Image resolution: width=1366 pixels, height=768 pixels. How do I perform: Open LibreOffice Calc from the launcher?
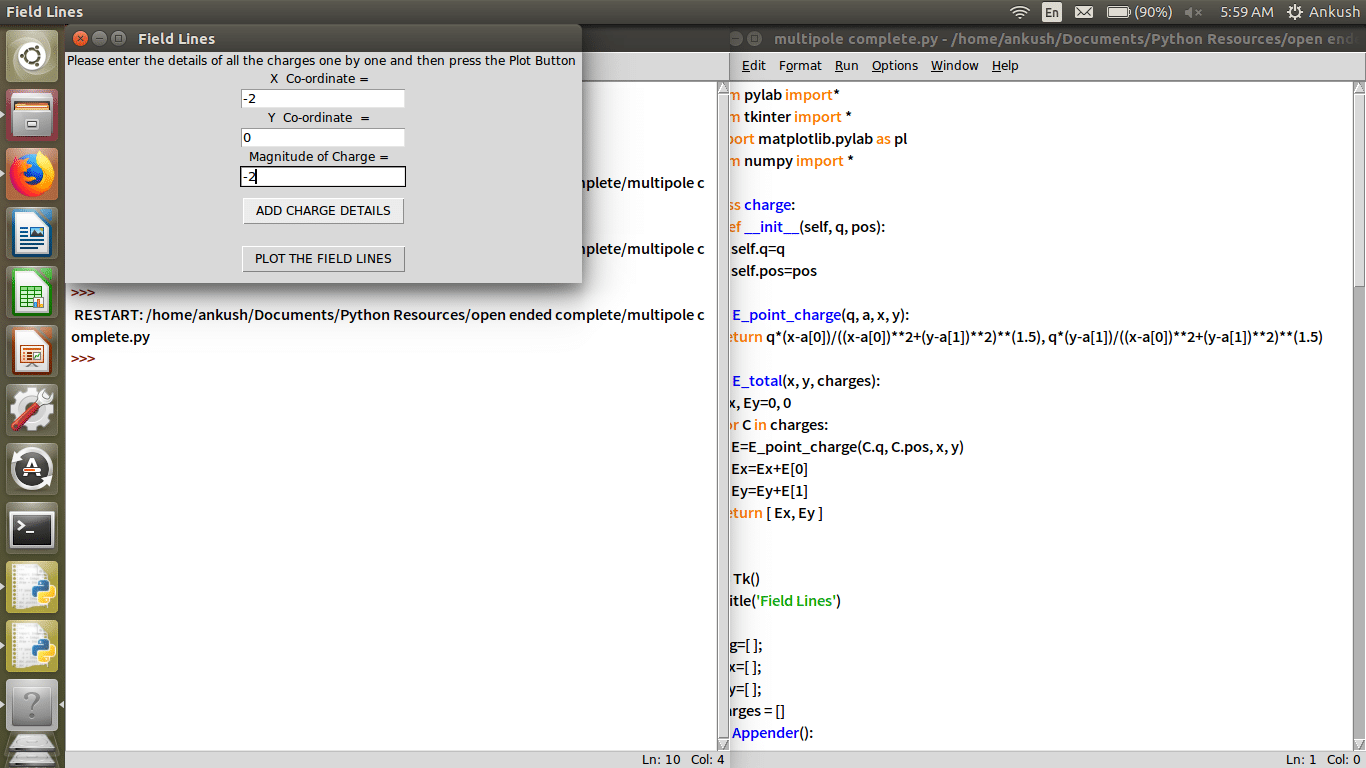coord(33,293)
